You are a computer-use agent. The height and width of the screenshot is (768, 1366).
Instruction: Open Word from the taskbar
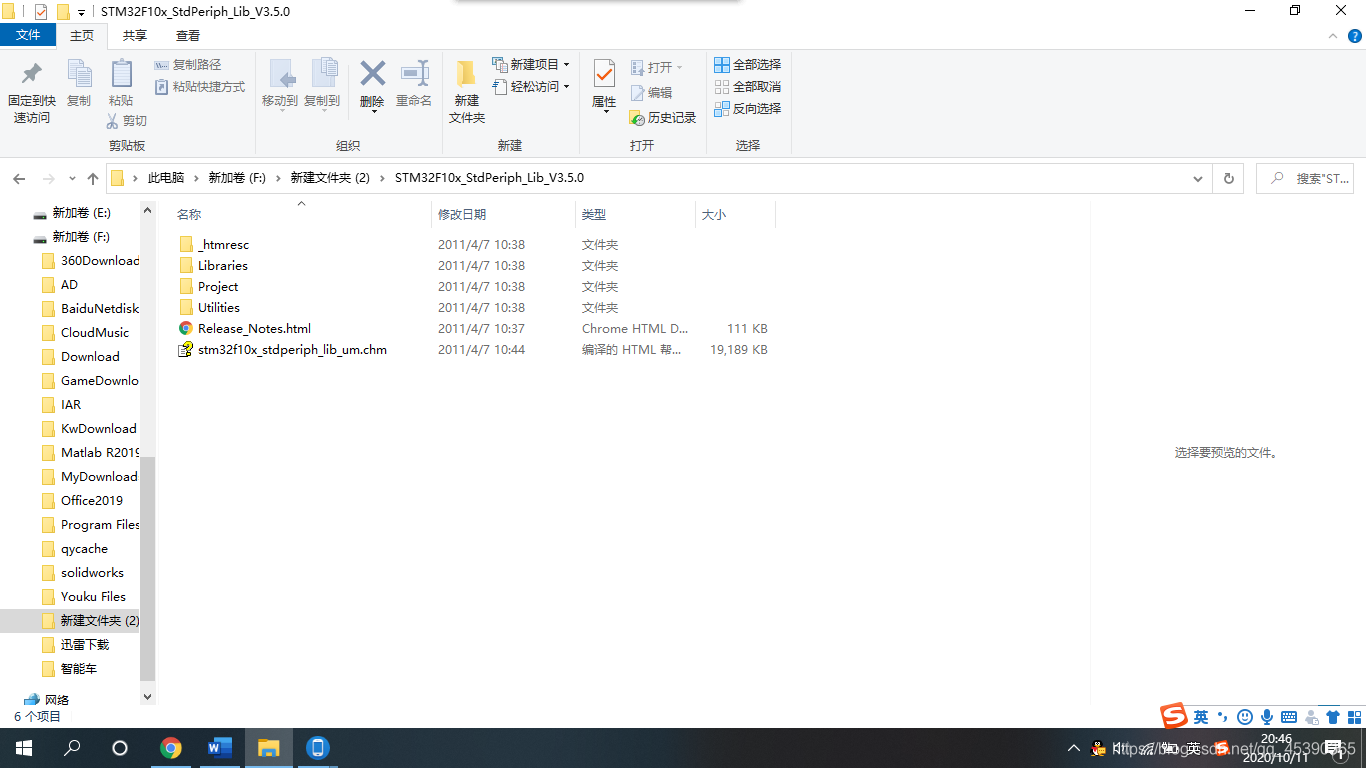[220, 748]
